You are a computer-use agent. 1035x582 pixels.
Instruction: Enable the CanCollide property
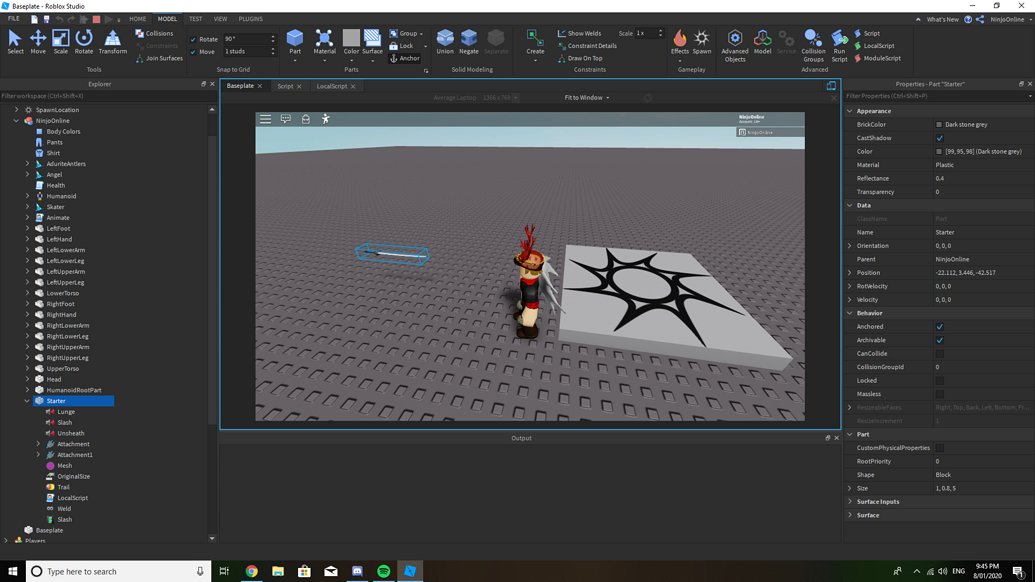[939, 354]
